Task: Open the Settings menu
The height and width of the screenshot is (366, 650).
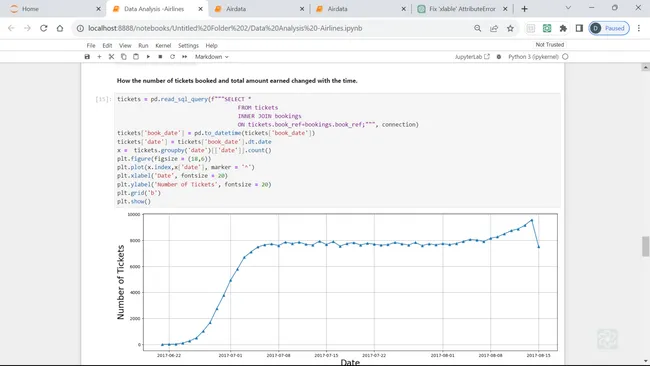Action: pyautogui.click(x=188, y=46)
